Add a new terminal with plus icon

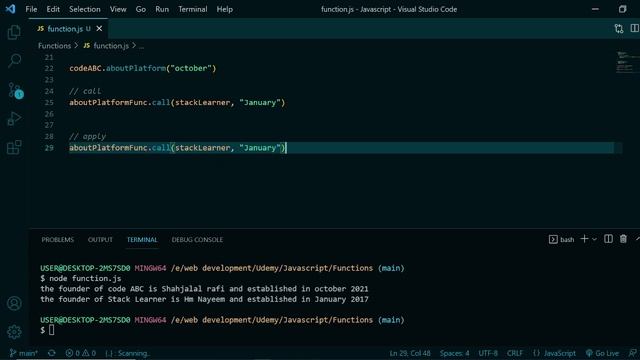point(584,239)
